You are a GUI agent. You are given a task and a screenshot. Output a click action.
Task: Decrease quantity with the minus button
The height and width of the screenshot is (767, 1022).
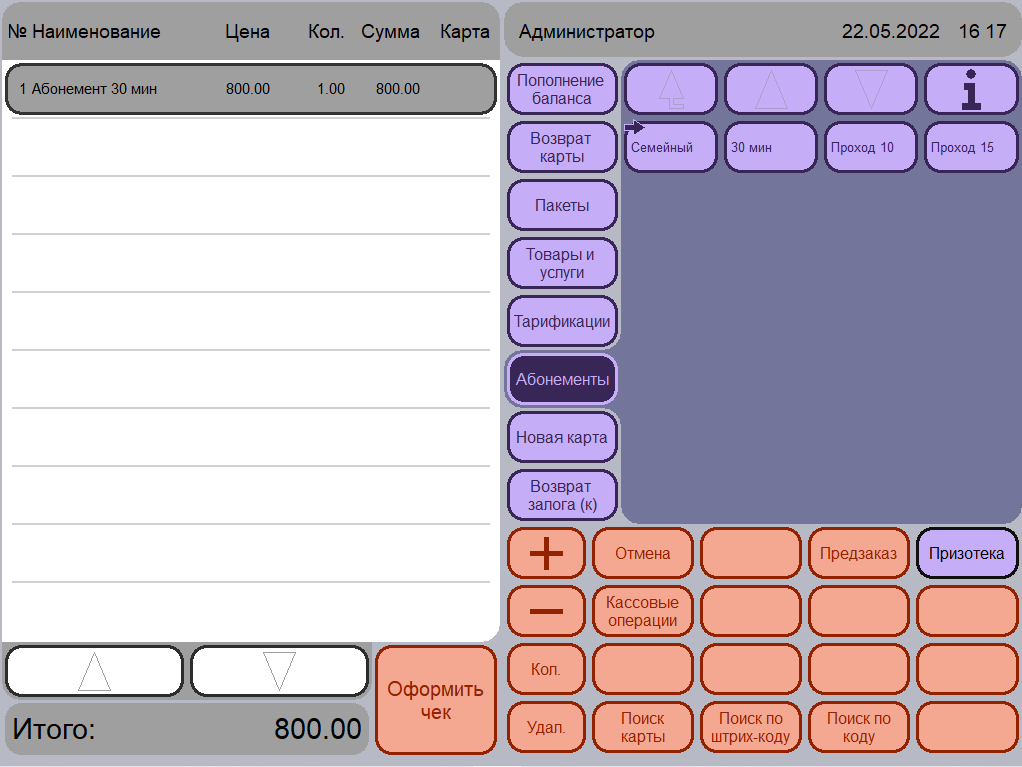click(546, 611)
